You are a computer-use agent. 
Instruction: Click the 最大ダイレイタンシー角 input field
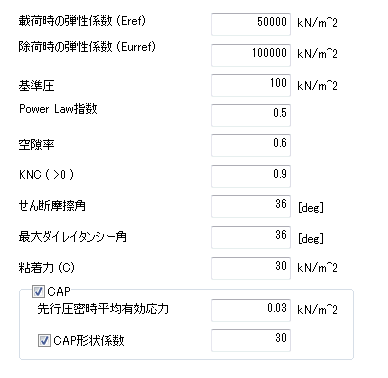251,237
